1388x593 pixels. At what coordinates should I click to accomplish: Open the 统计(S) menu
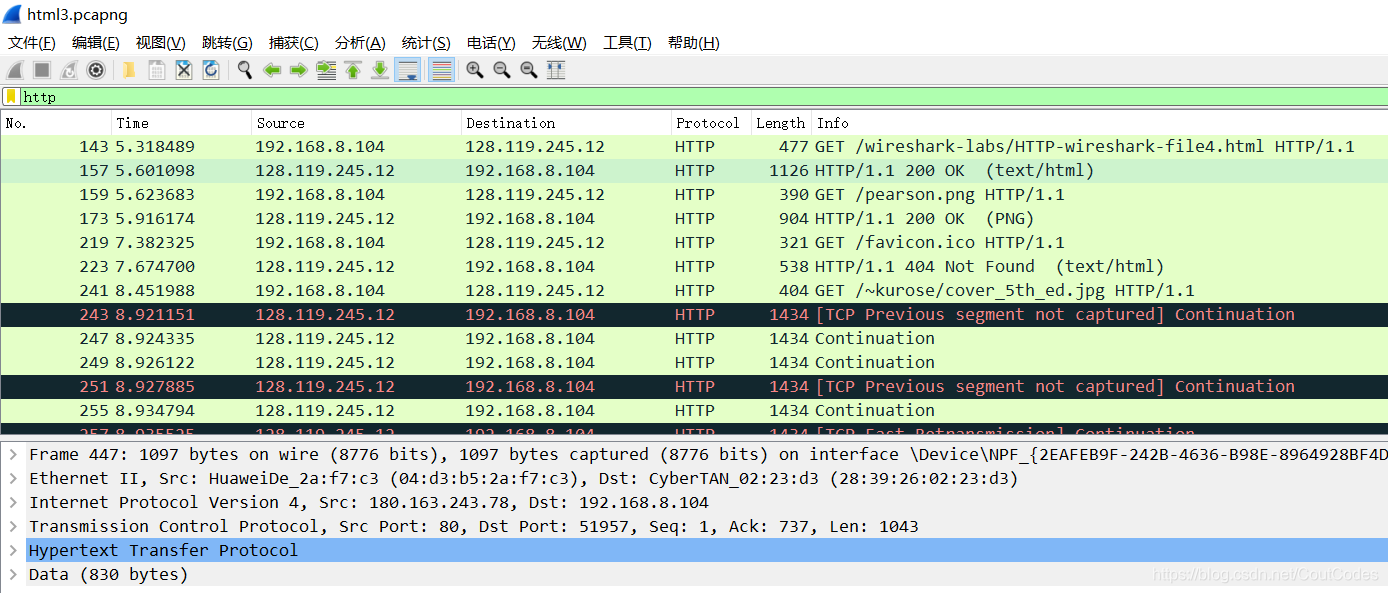[x=426, y=43]
